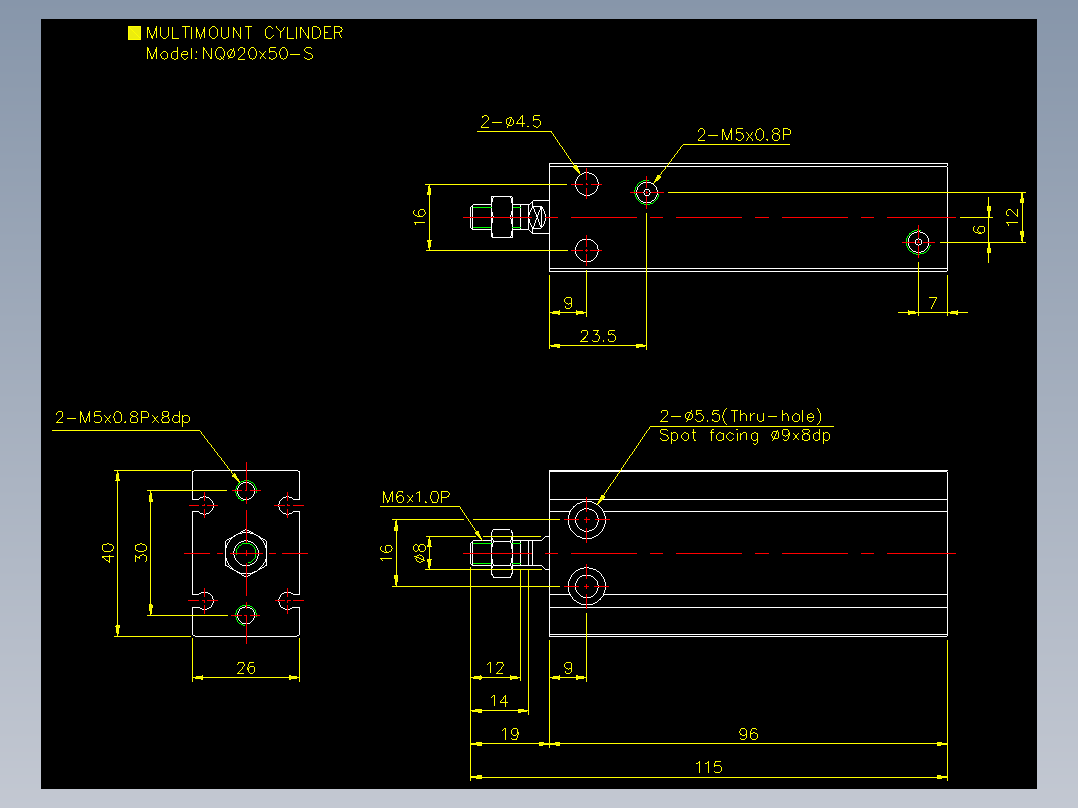Click the "2-M5x0.8Px8dp" callout text
This screenshot has width=1078, height=808.
pyautogui.click(x=123, y=417)
